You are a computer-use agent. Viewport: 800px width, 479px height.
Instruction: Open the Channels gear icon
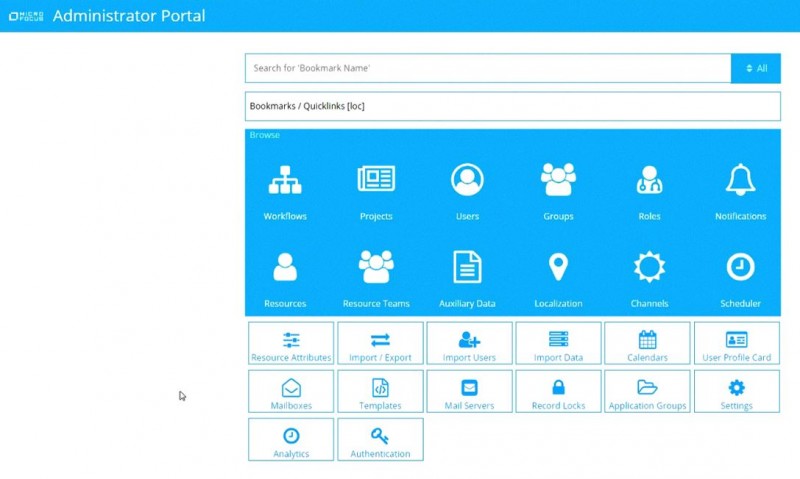pos(649,267)
